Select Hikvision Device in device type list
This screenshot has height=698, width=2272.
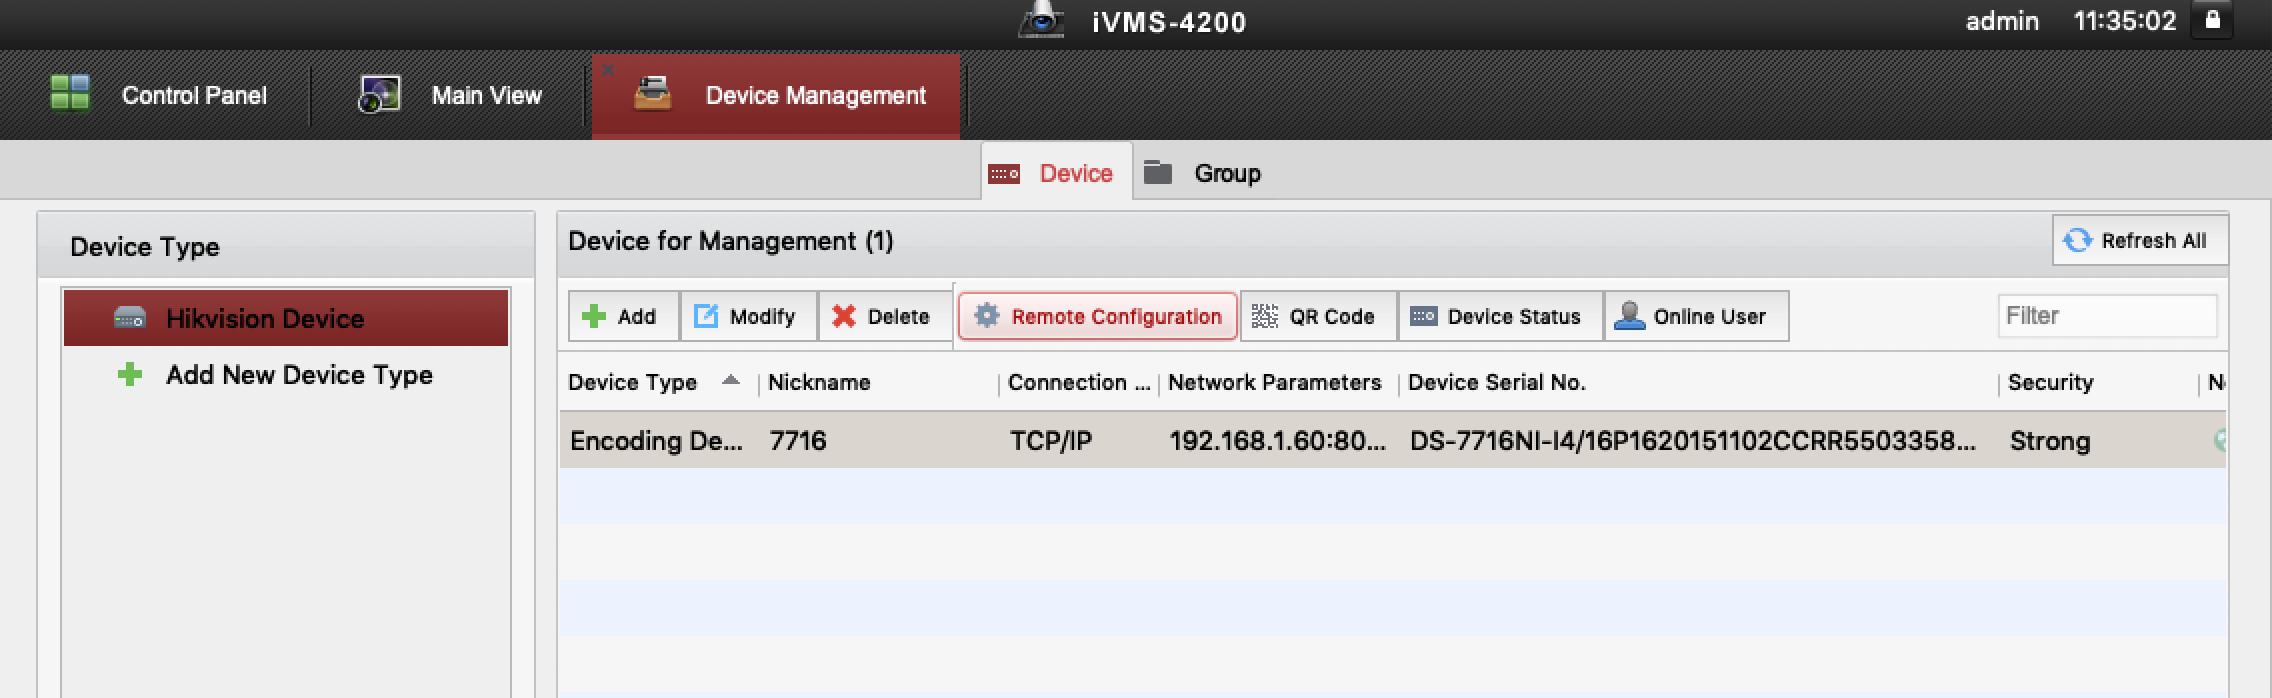(286, 318)
